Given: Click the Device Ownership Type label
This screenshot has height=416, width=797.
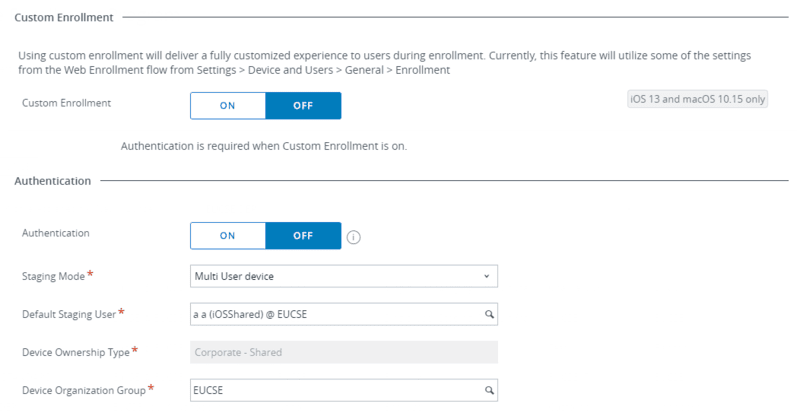Looking at the screenshot, I should pos(76,352).
